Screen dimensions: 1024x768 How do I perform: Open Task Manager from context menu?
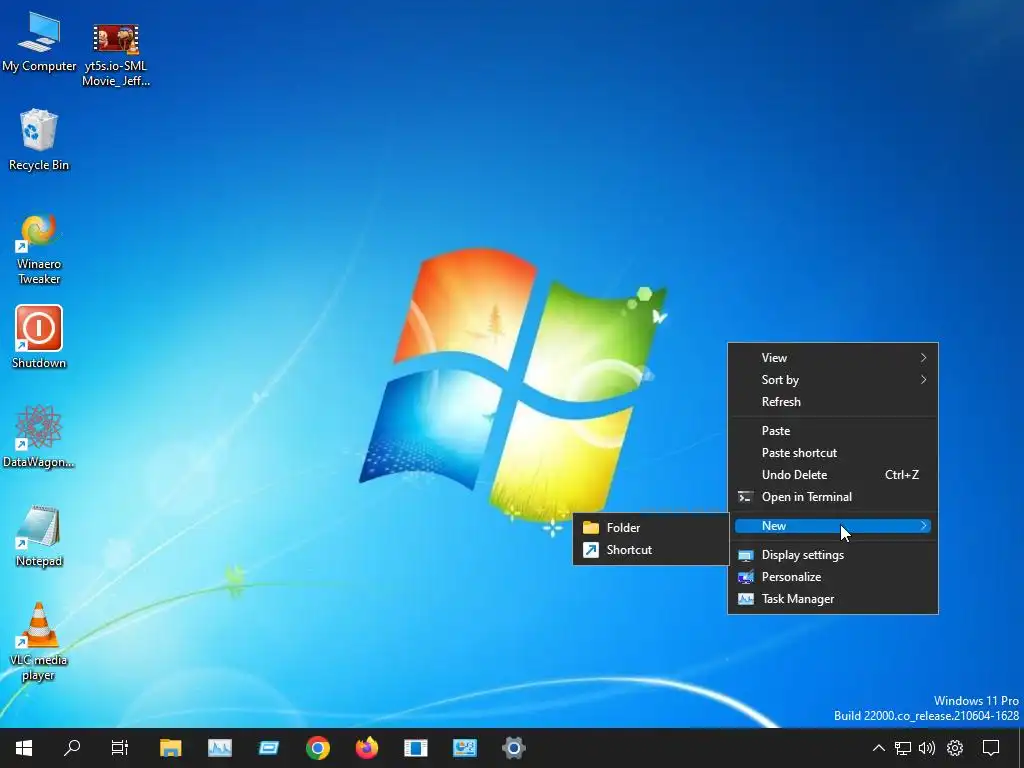pyautogui.click(x=833, y=600)
